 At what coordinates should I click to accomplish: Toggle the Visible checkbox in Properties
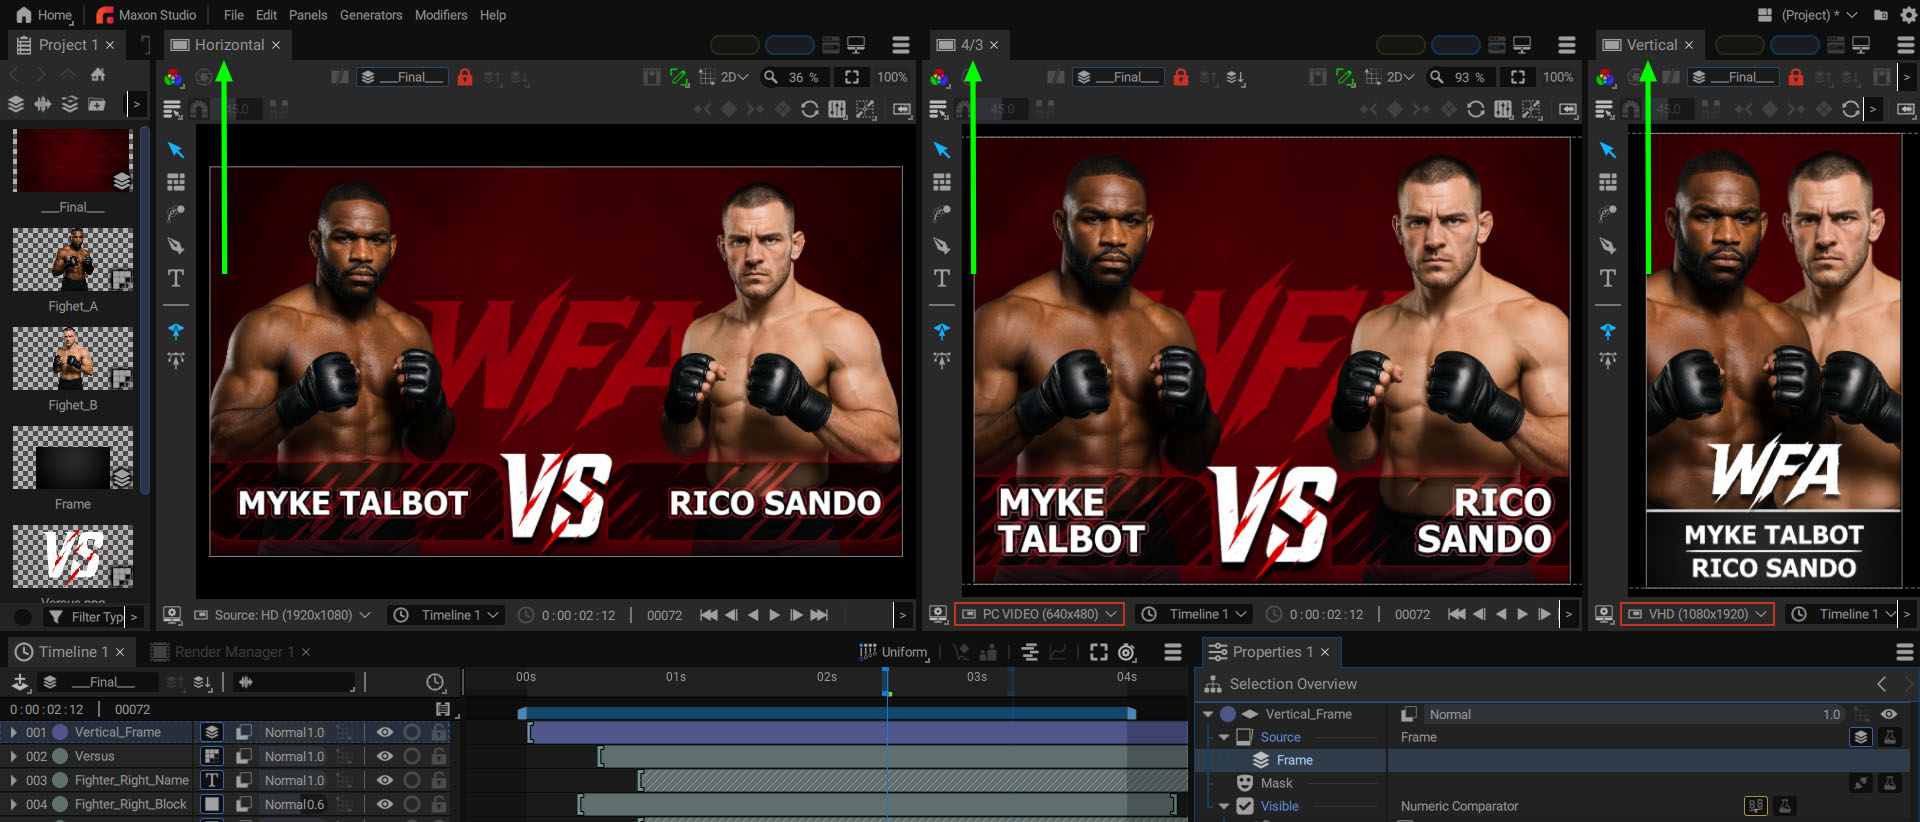1245,806
